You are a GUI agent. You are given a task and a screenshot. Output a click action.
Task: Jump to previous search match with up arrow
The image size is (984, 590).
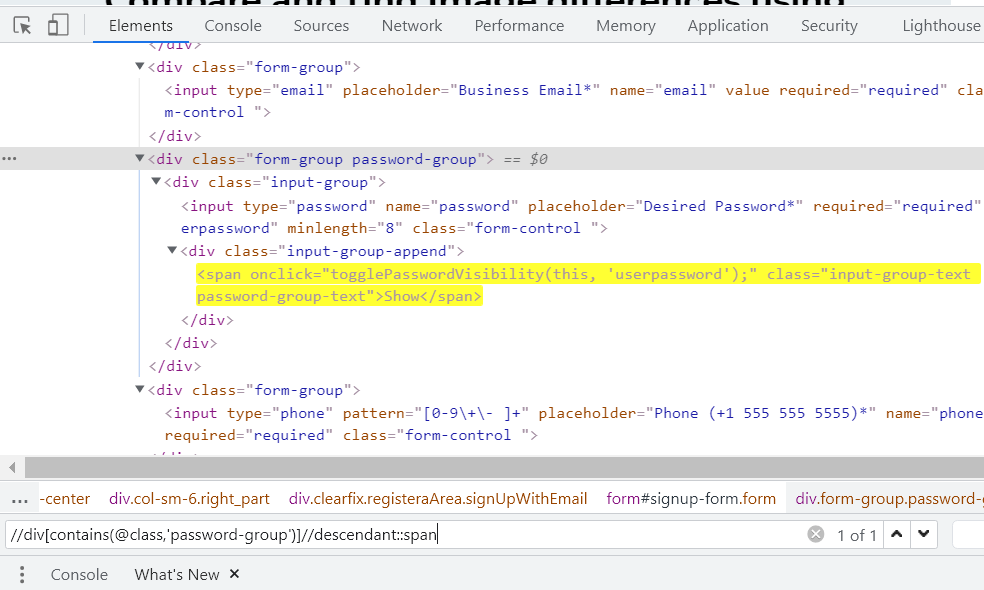pos(897,534)
